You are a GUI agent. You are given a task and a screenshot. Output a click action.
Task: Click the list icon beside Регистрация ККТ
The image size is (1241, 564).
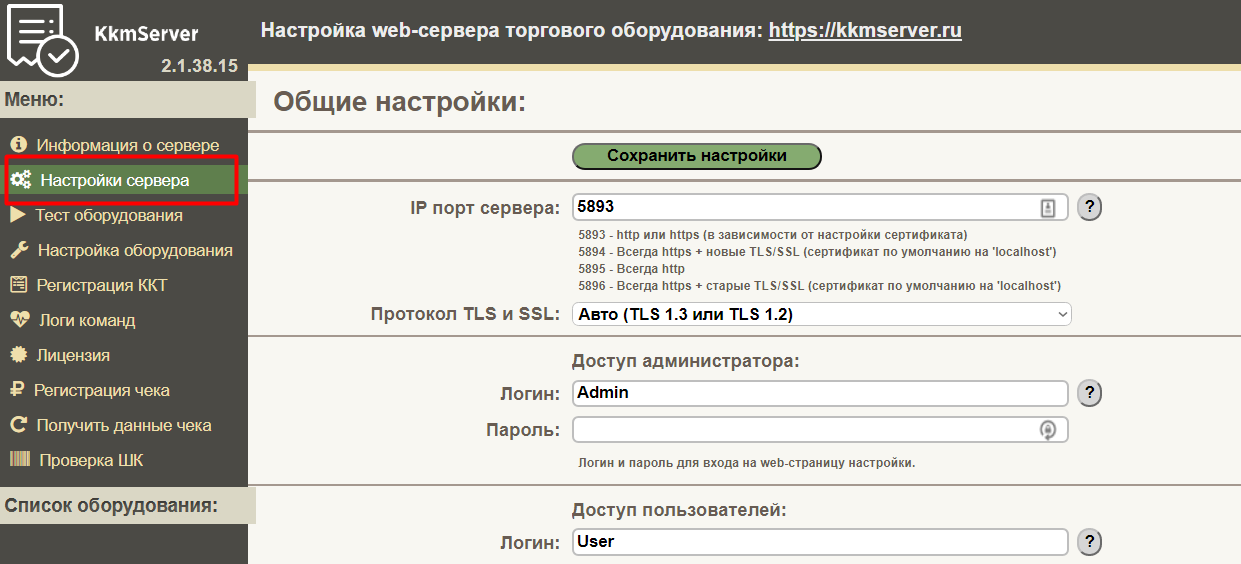19,285
